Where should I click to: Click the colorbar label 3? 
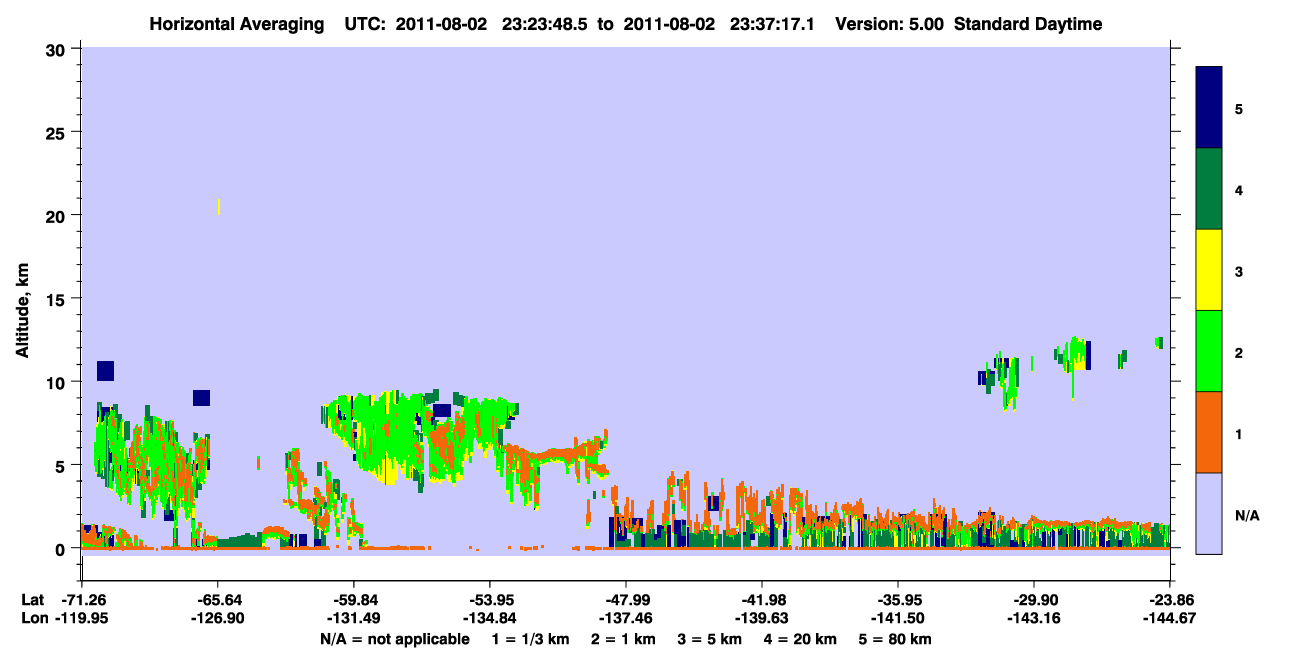point(1239,271)
